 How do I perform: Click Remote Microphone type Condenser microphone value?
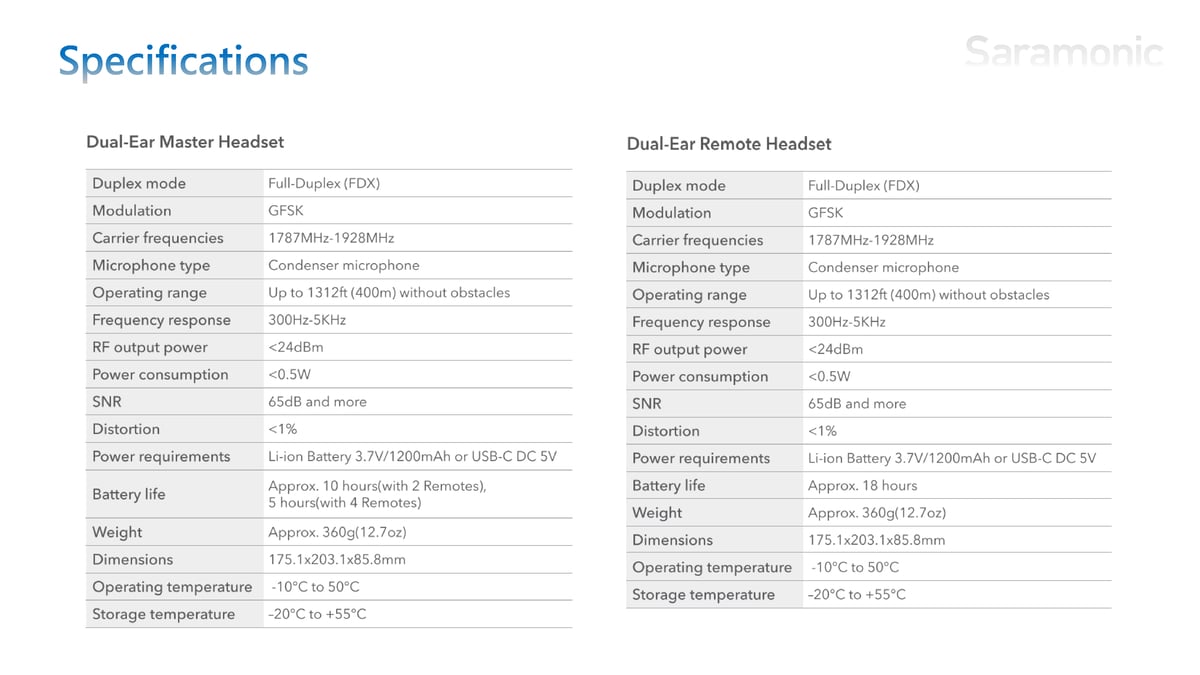click(883, 267)
